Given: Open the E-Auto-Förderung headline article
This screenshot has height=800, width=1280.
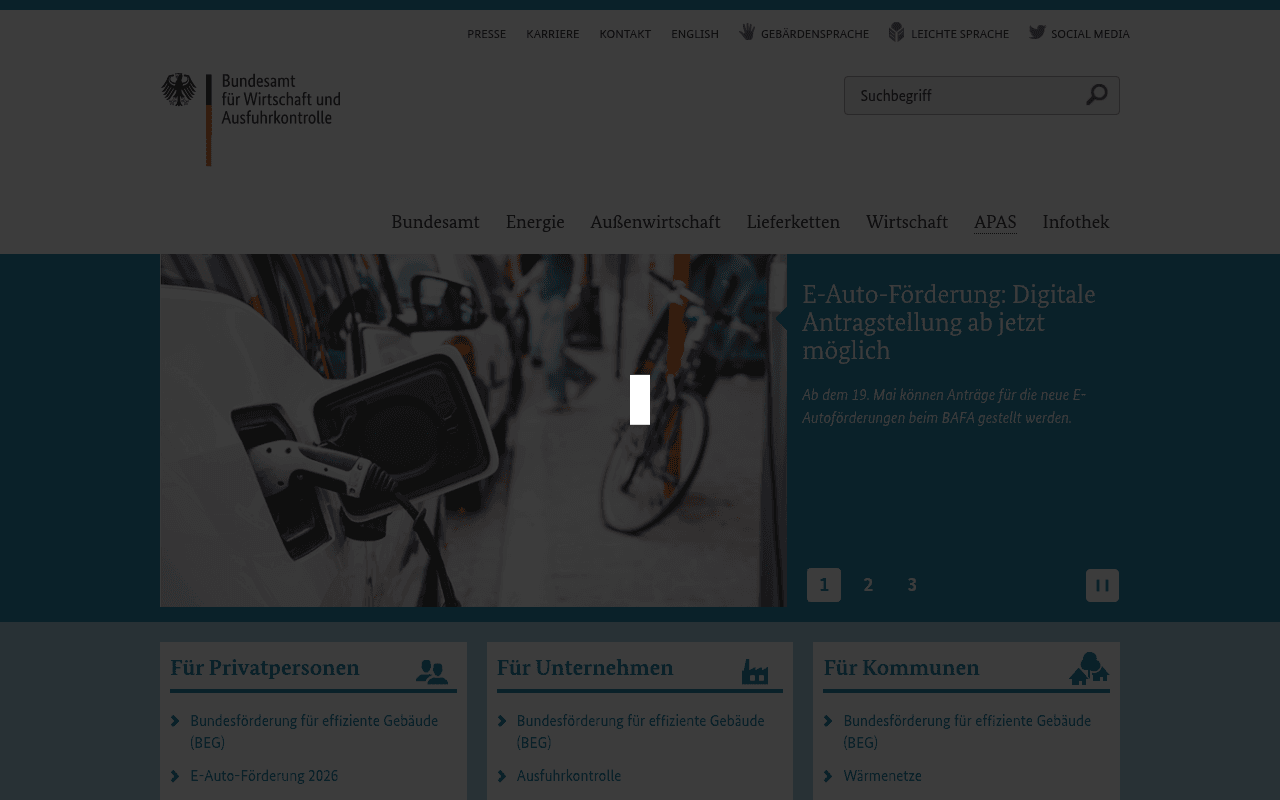Looking at the screenshot, I should tap(949, 322).
